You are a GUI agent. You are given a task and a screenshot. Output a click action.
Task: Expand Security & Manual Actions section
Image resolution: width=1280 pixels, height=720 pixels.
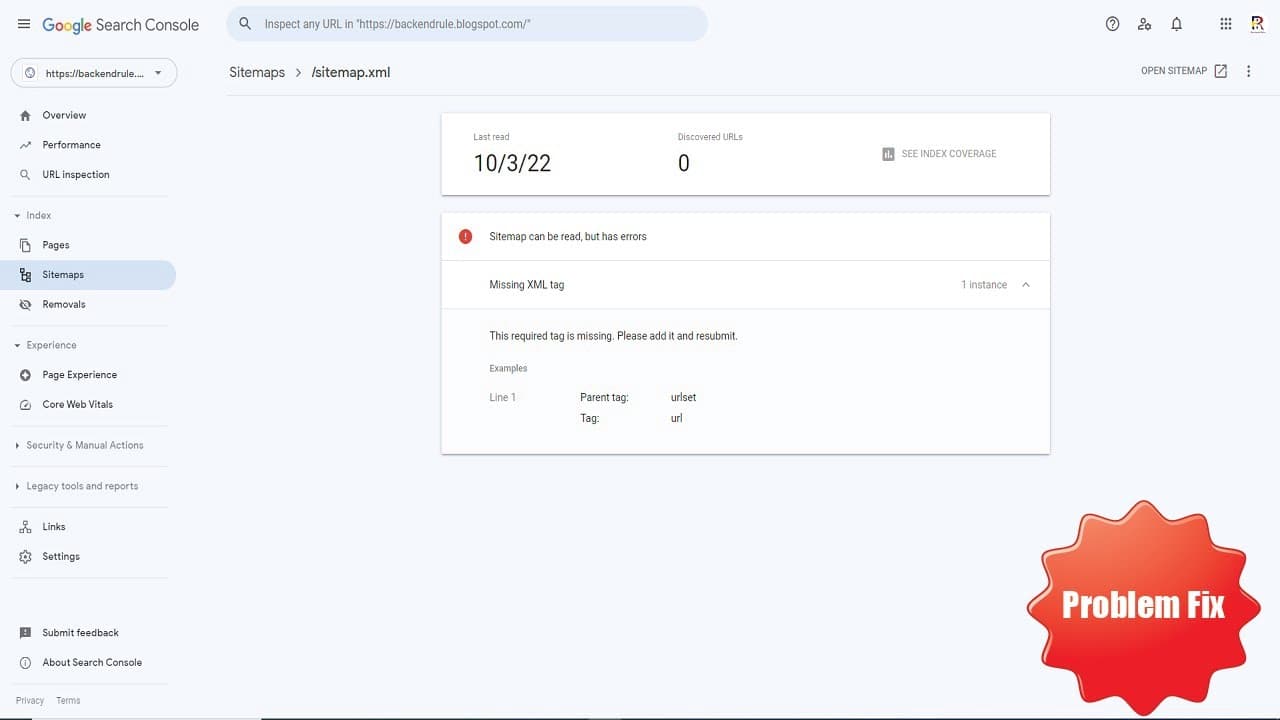pyautogui.click(x=17, y=446)
